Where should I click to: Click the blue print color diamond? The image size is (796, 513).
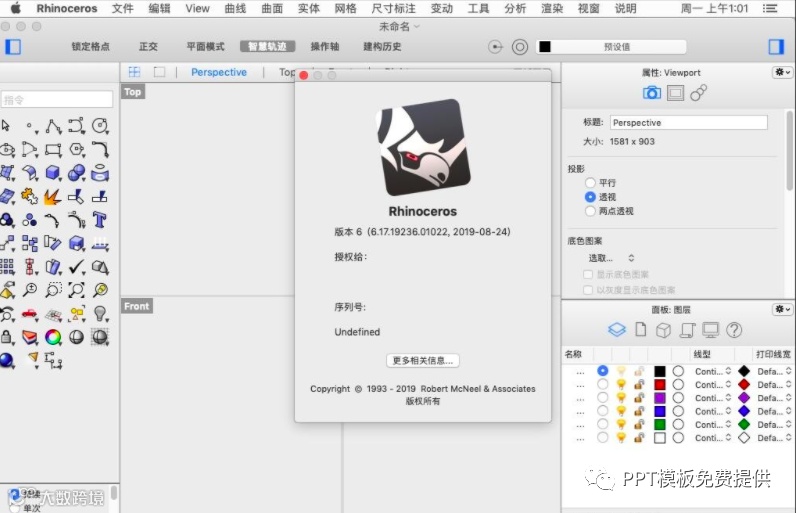[744, 411]
